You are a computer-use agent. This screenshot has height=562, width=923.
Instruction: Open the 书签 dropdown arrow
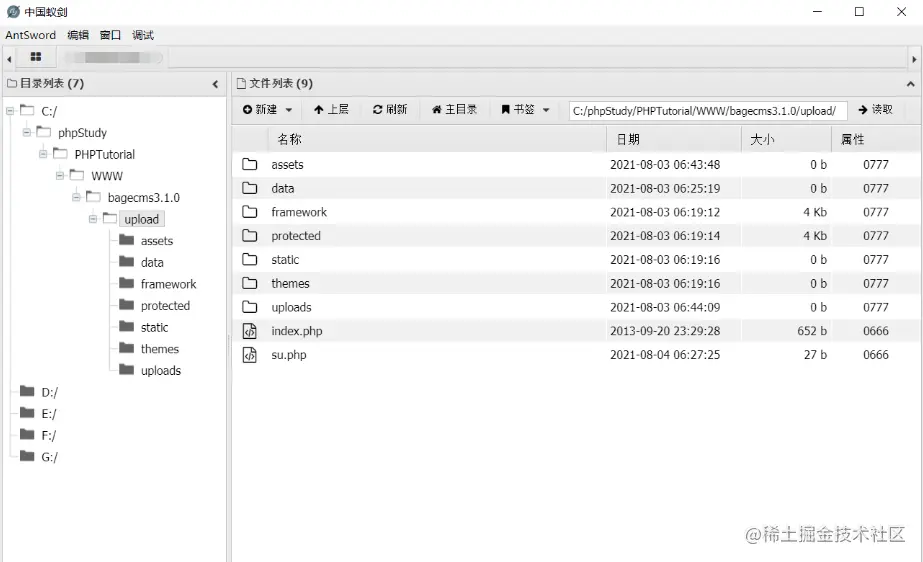(x=546, y=110)
